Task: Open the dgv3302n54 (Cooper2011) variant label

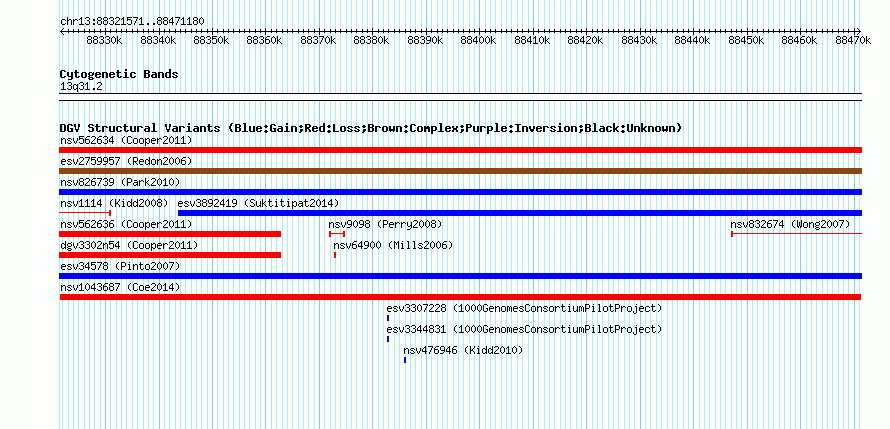Action: (x=129, y=245)
